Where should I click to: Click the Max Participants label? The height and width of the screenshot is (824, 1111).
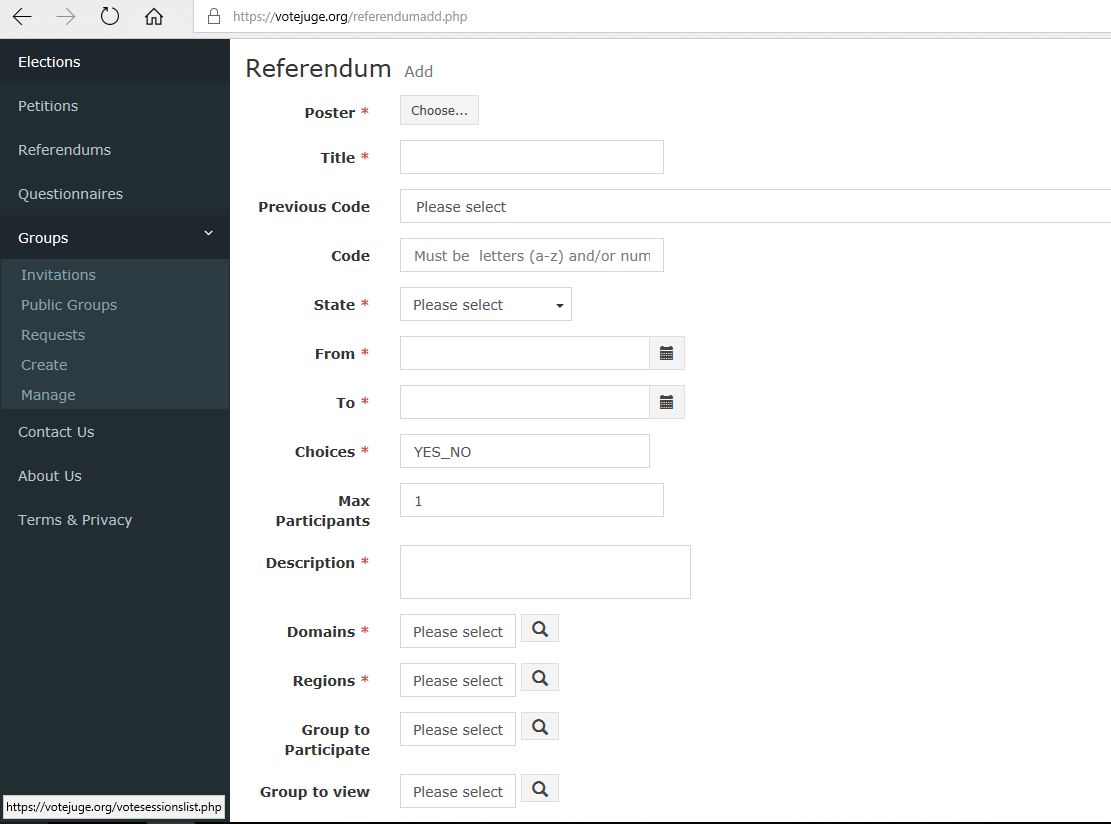pos(322,511)
